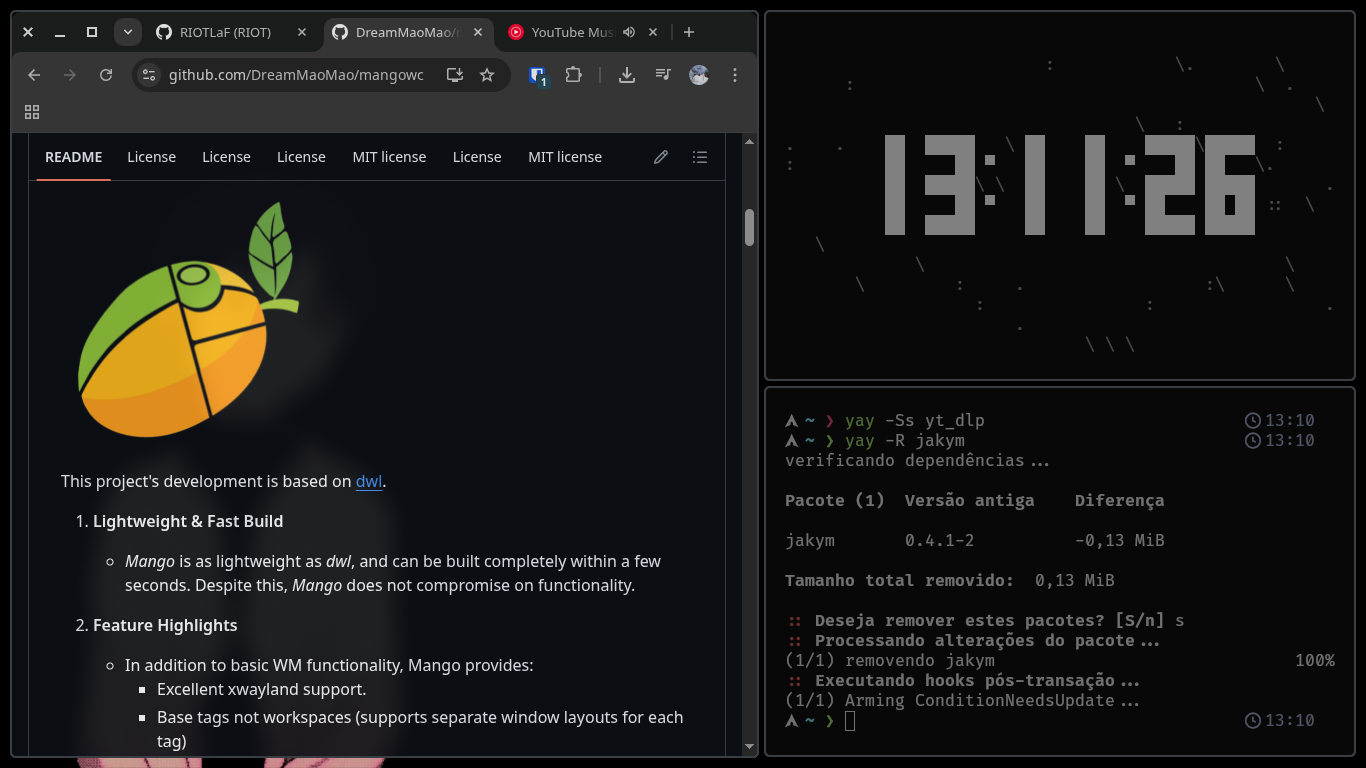Reload the GitHub page

coord(106,75)
